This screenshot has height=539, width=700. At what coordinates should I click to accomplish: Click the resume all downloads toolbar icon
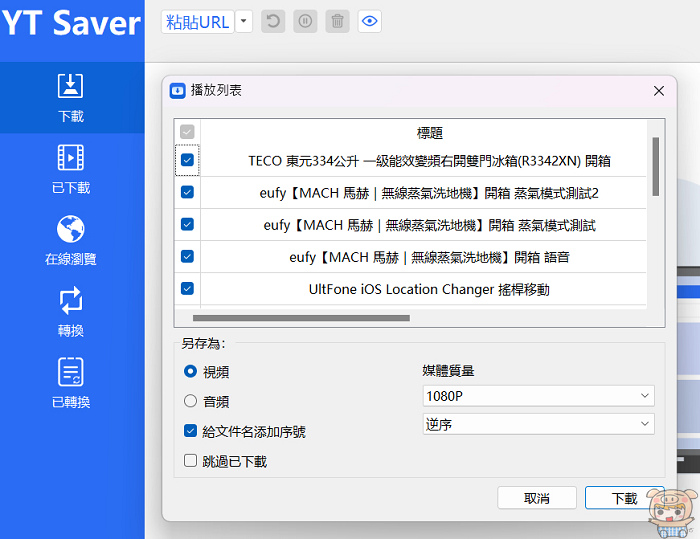[x=273, y=21]
